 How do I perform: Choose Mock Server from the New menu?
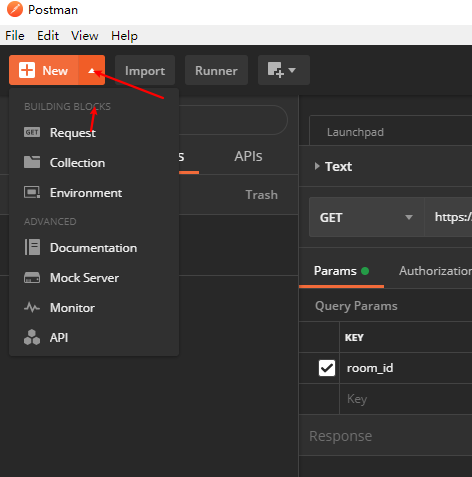94,277
